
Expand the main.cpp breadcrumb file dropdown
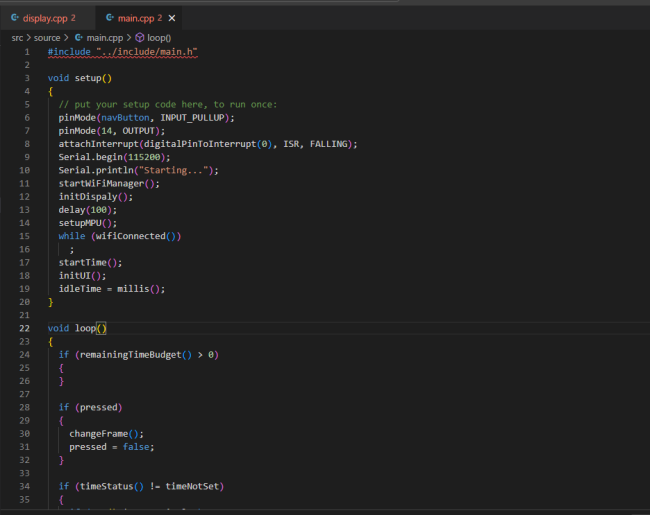(103, 37)
